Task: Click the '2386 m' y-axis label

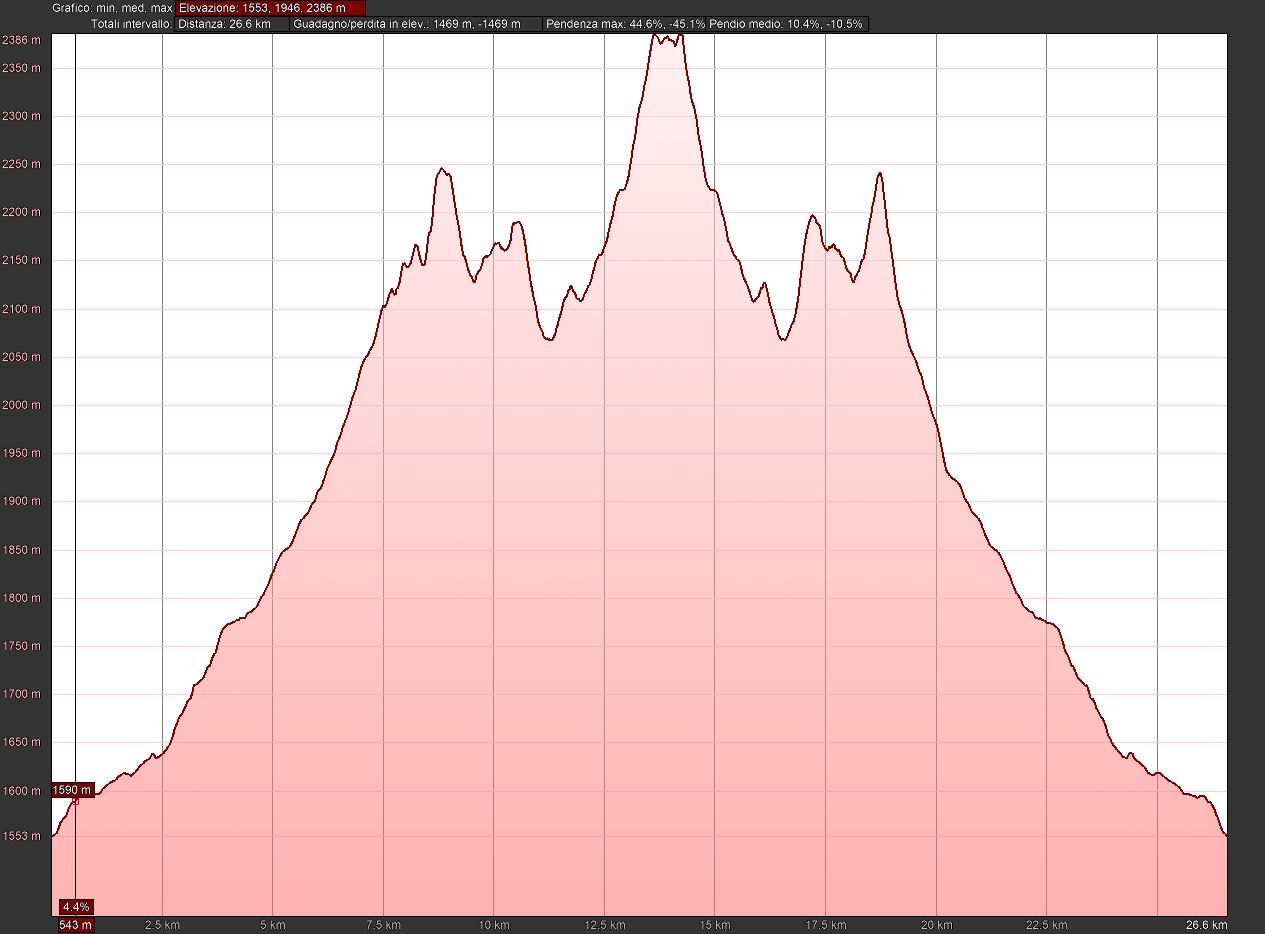Action: 21,40
